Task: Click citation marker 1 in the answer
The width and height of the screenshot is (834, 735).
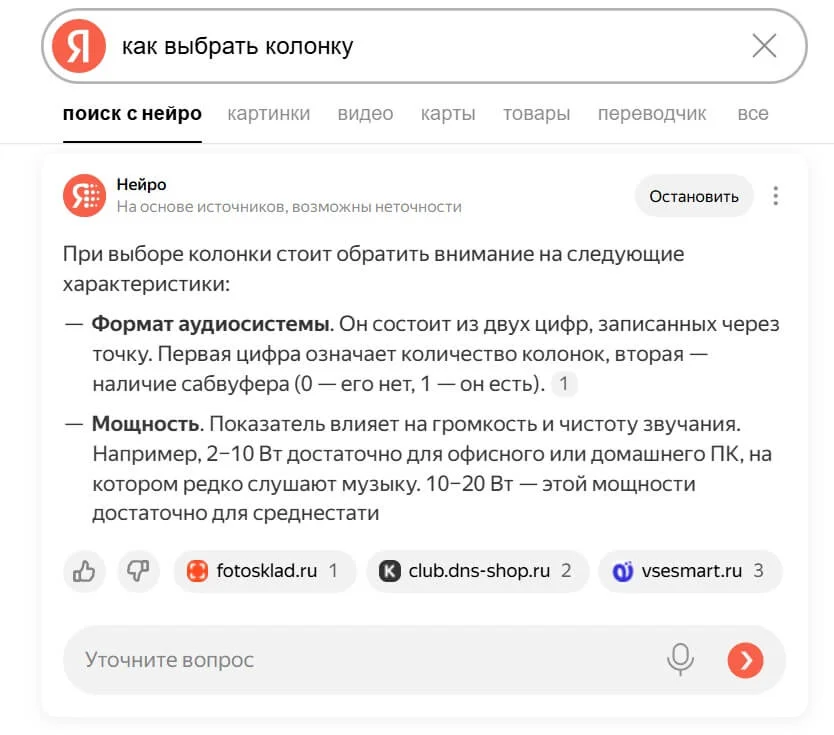Action: pyautogui.click(x=564, y=384)
